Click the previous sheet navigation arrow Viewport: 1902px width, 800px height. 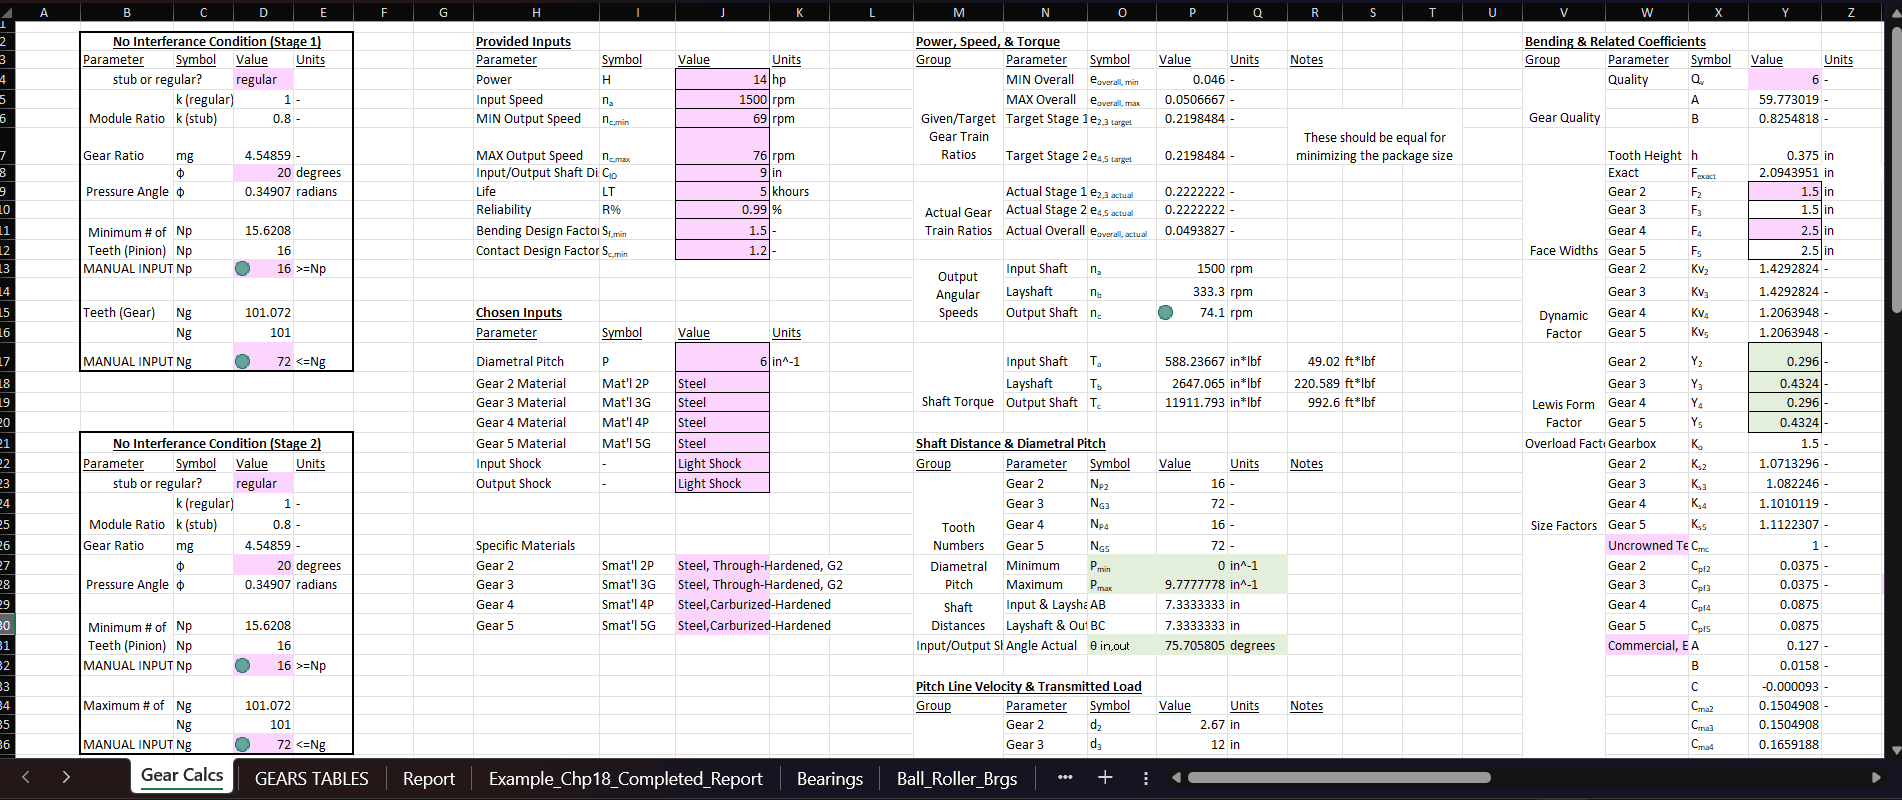click(26, 777)
